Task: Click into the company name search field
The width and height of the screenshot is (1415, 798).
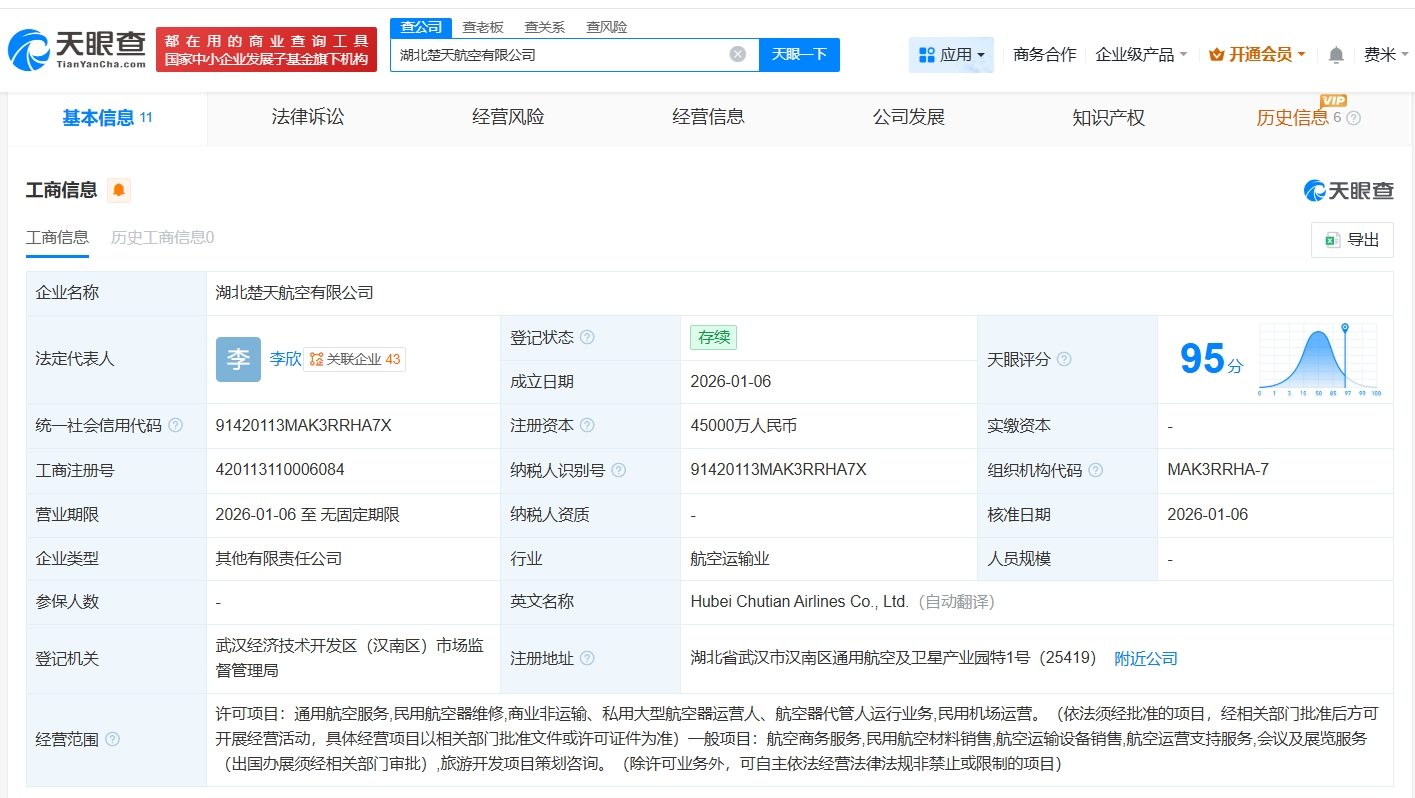Action: click(x=560, y=55)
